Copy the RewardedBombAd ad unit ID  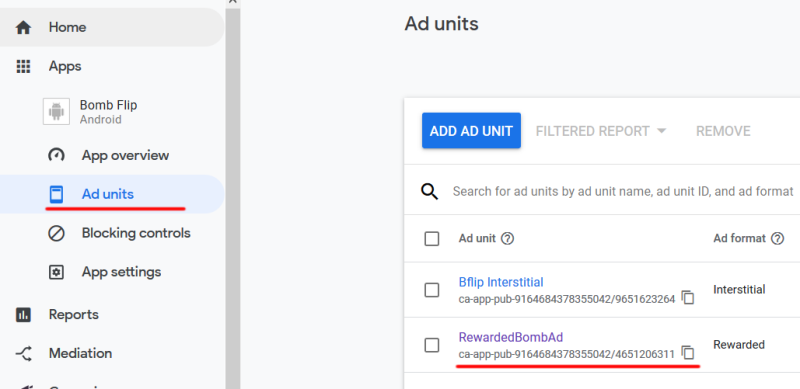tap(688, 353)
